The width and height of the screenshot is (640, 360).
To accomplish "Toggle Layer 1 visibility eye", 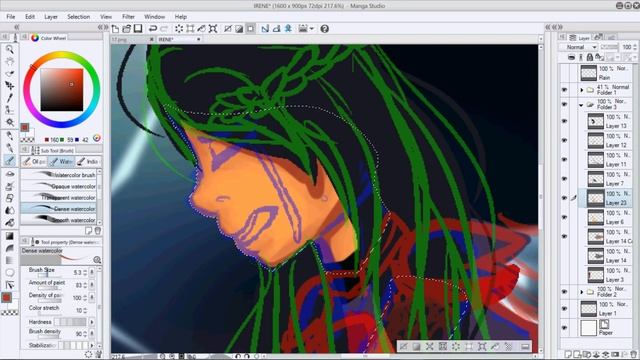I will pos(564,309).
